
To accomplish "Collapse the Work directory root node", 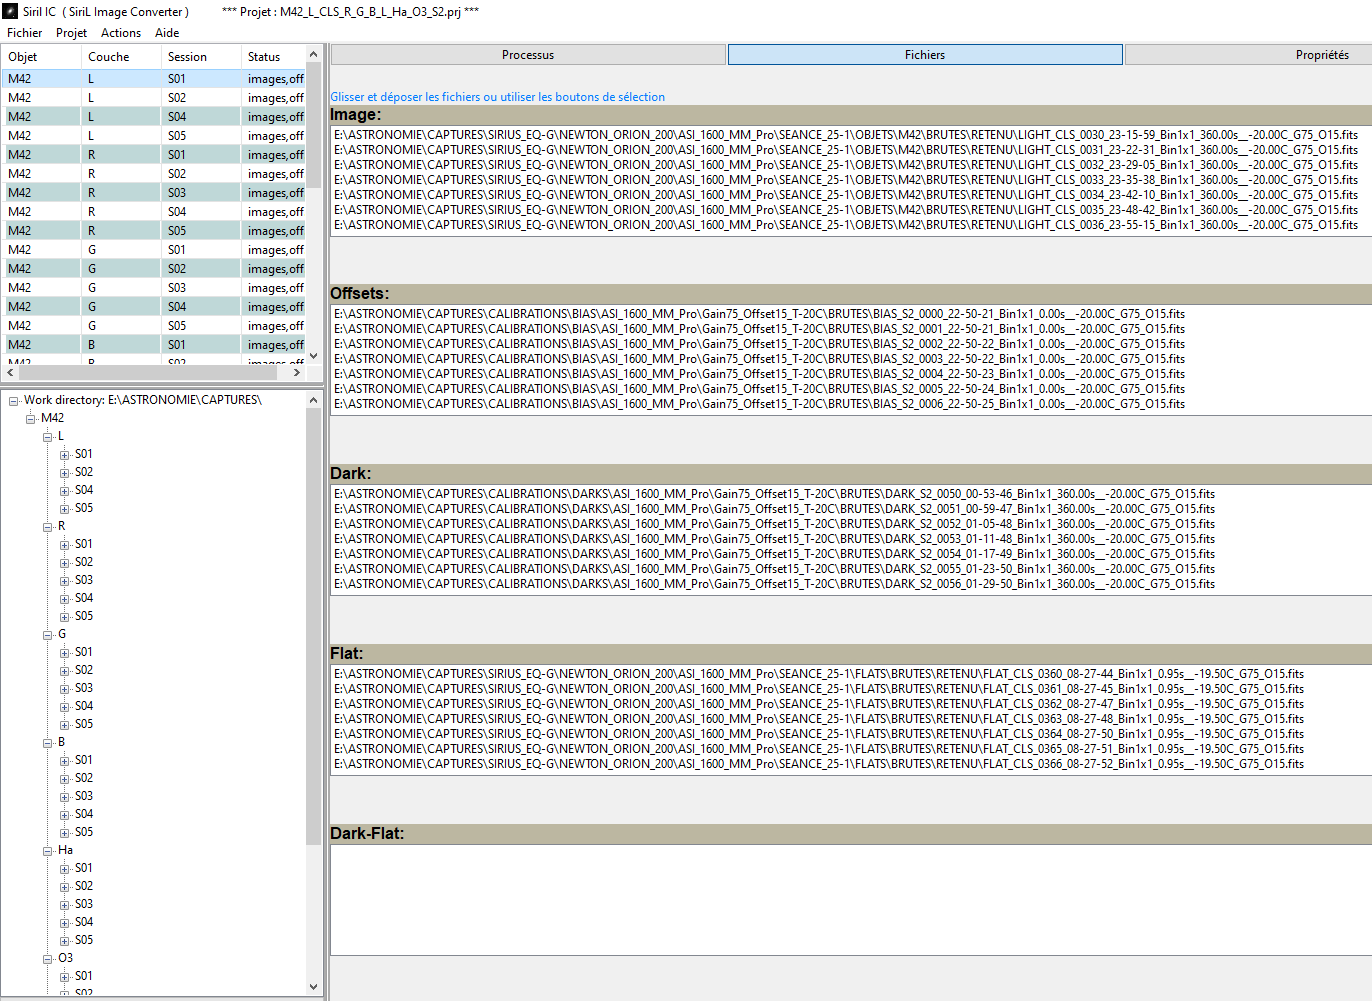I will (14, 400).
